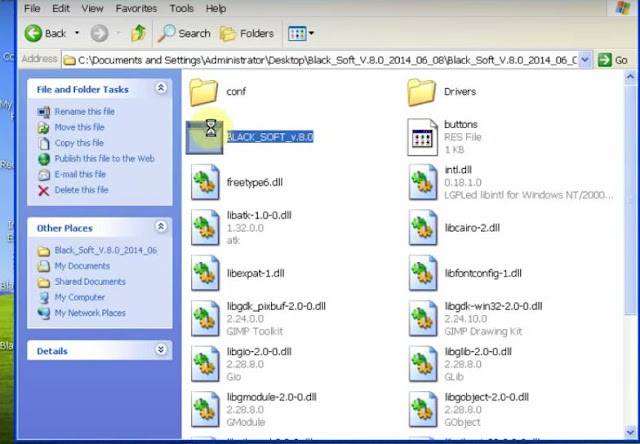
Task: Select the buttons RES file icon
Action: pyautogui.click(x=422, y=137)
